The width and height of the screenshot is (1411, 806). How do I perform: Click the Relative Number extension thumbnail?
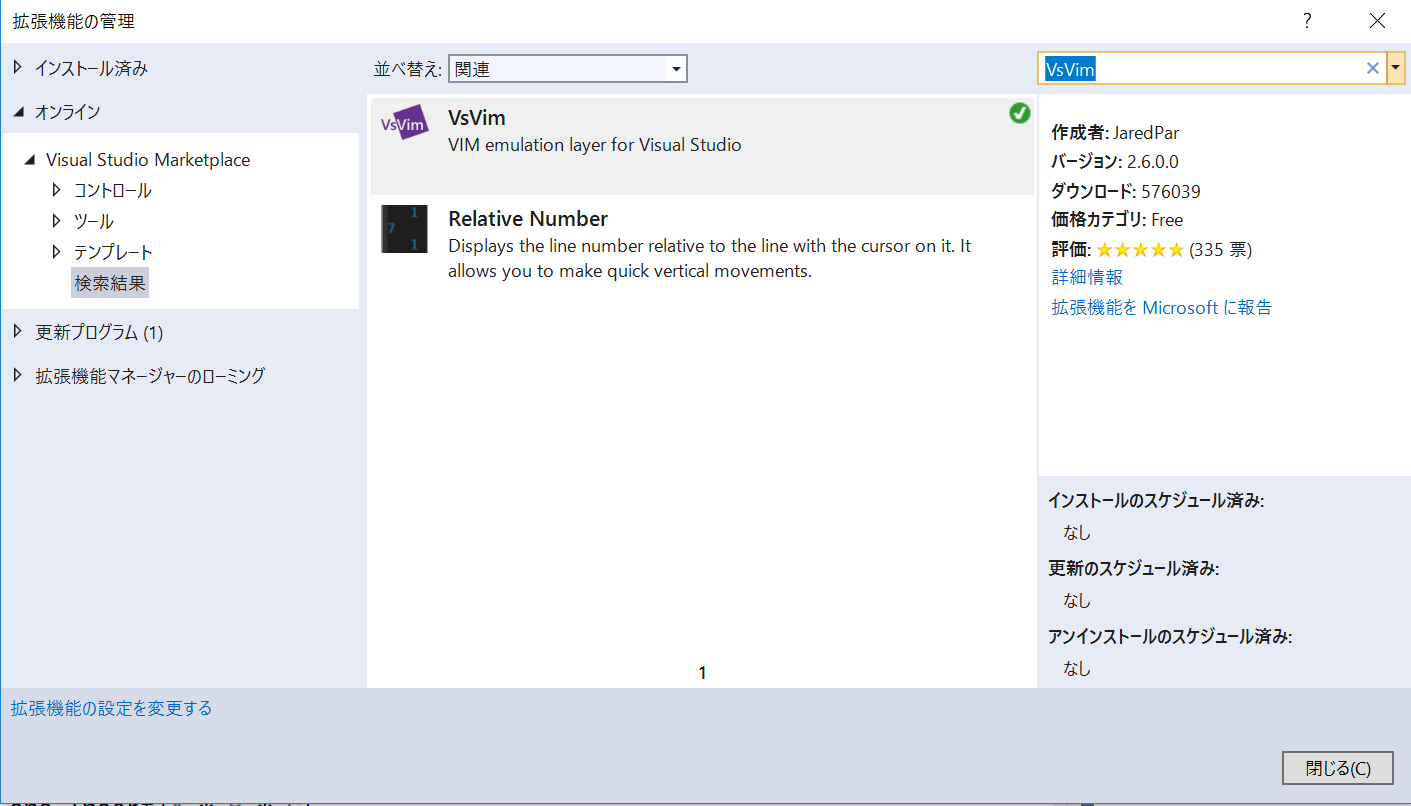(404, 230)
